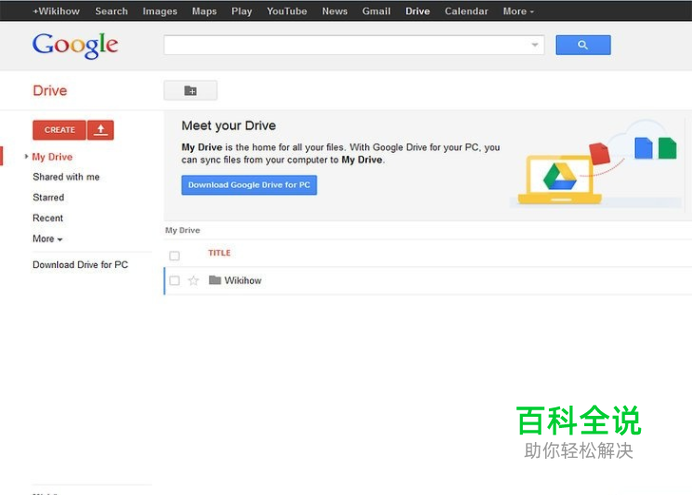Click the blue search magnifier button

pyautogui.click(x=583, y=45)
